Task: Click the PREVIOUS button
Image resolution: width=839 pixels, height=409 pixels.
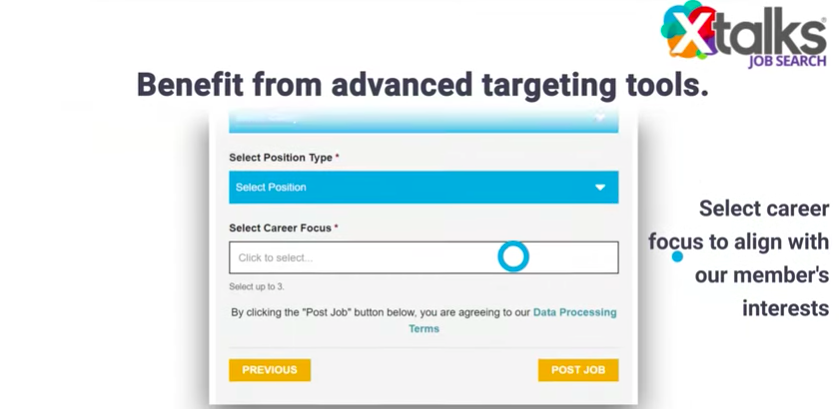Action: click(269, 370)
